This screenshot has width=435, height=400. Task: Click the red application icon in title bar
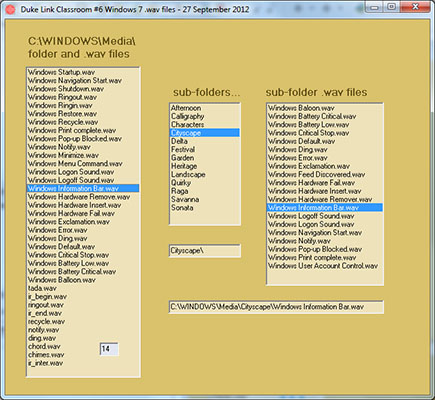(10, 10)
